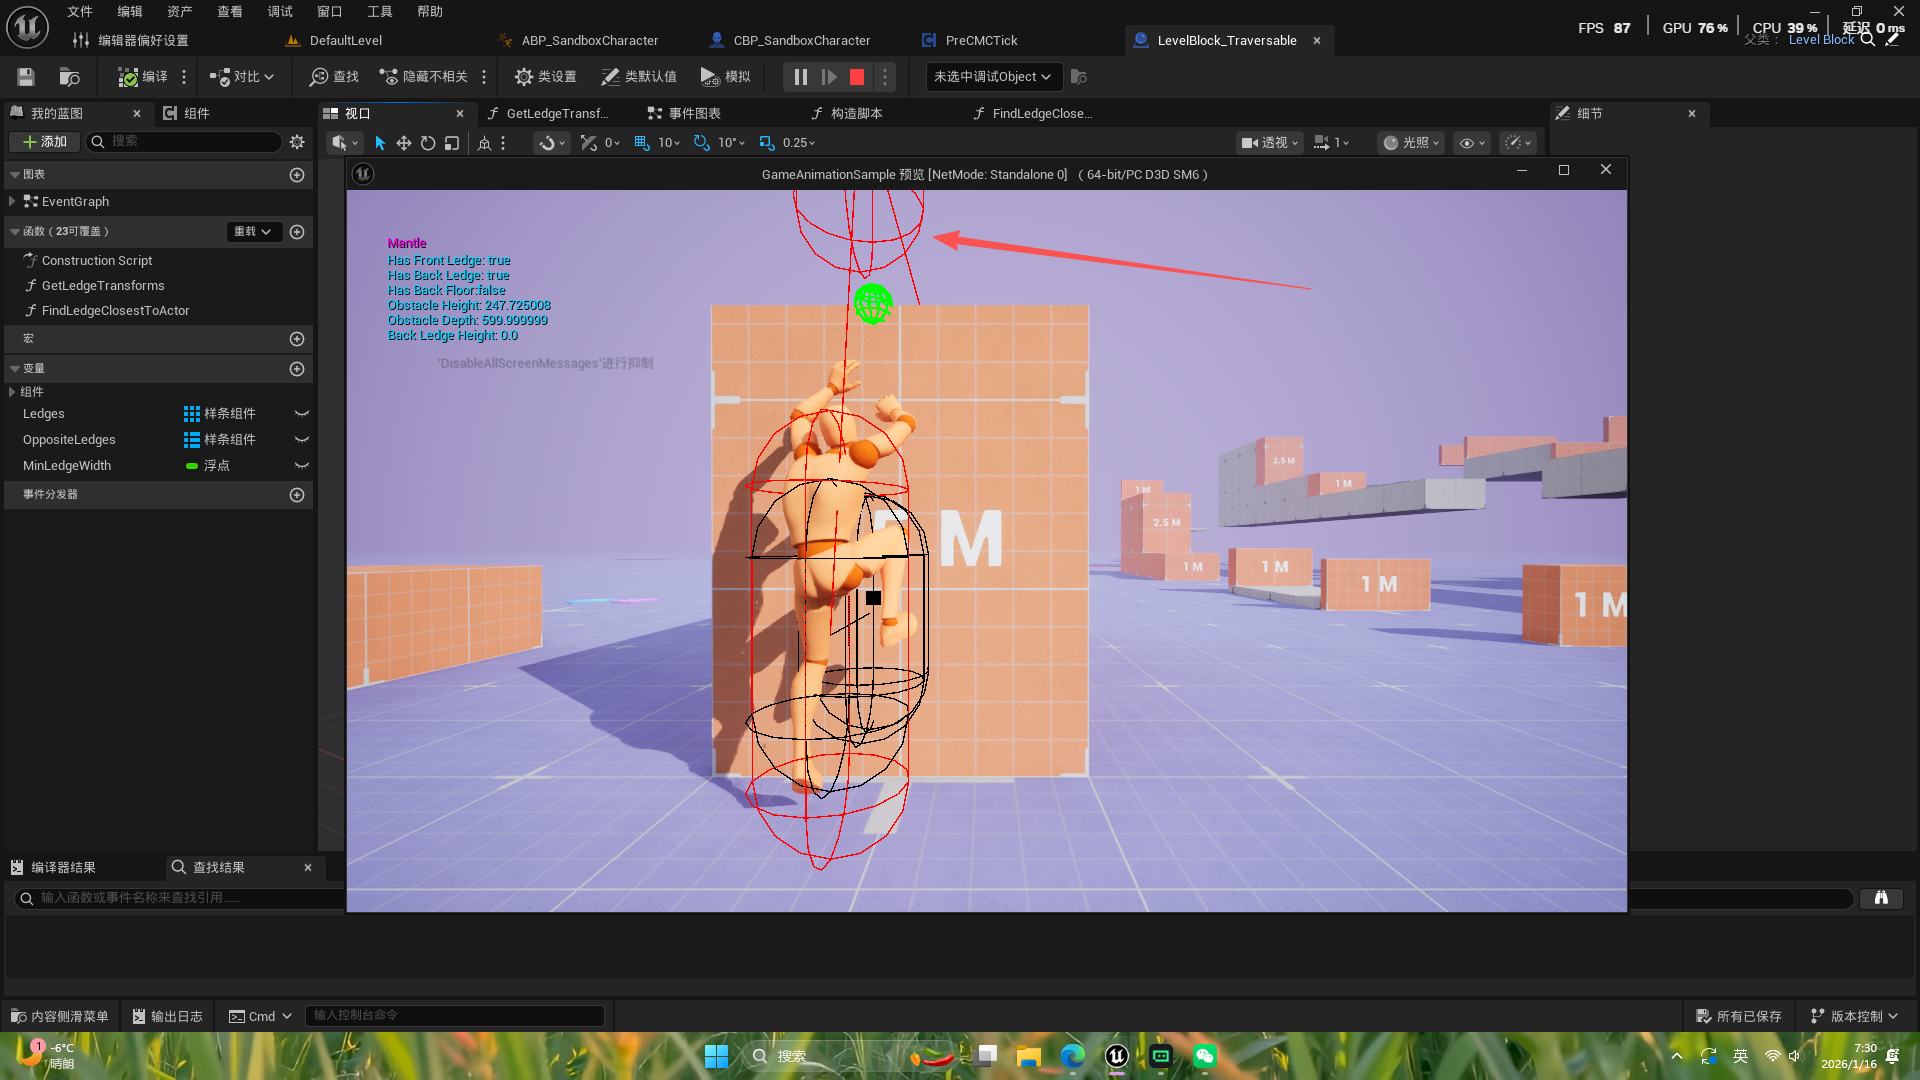
Task: Click the Save blueprint icon
Action: point(26,77)
